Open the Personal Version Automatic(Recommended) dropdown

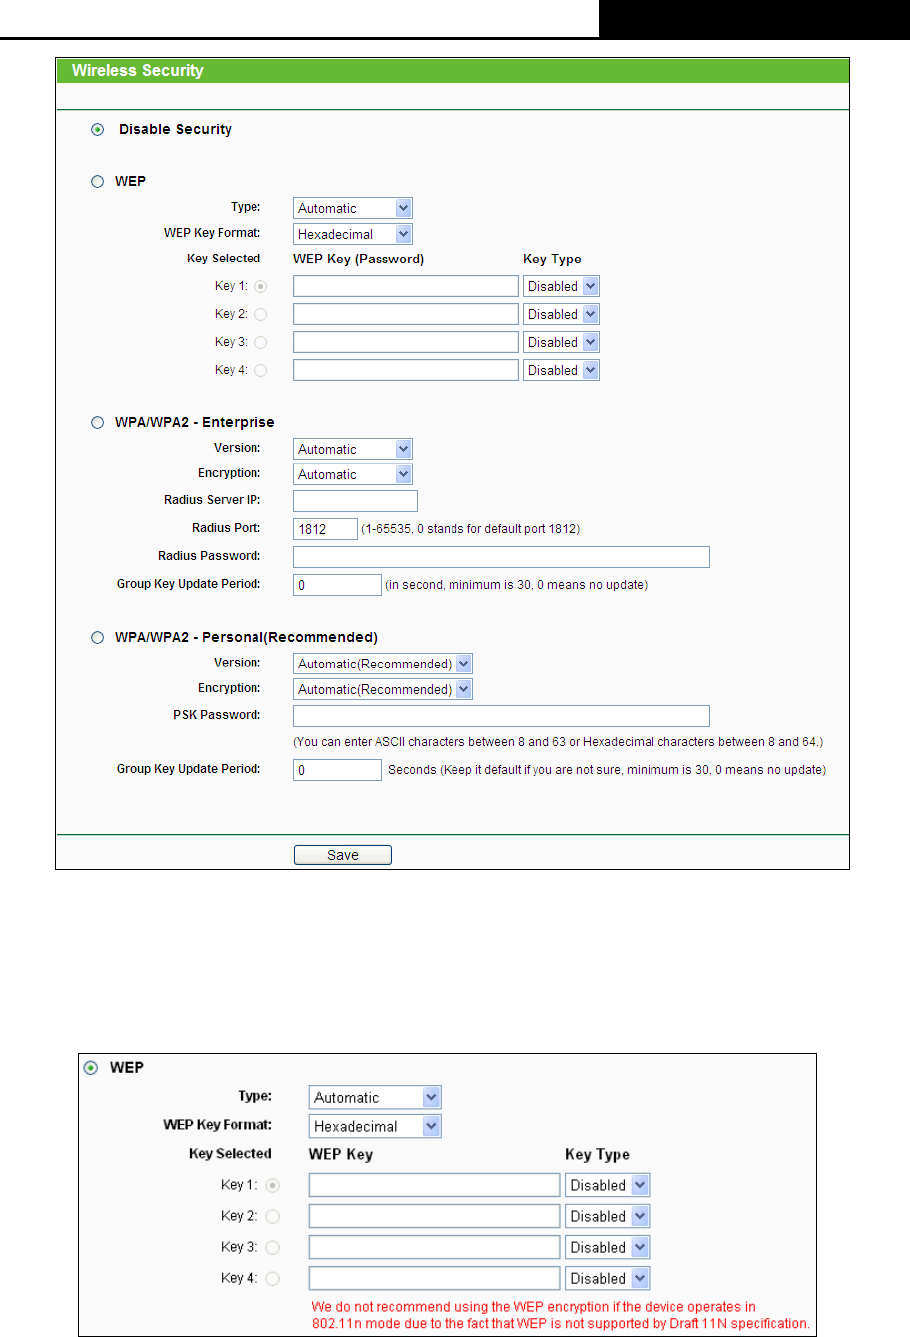(383, 663)
